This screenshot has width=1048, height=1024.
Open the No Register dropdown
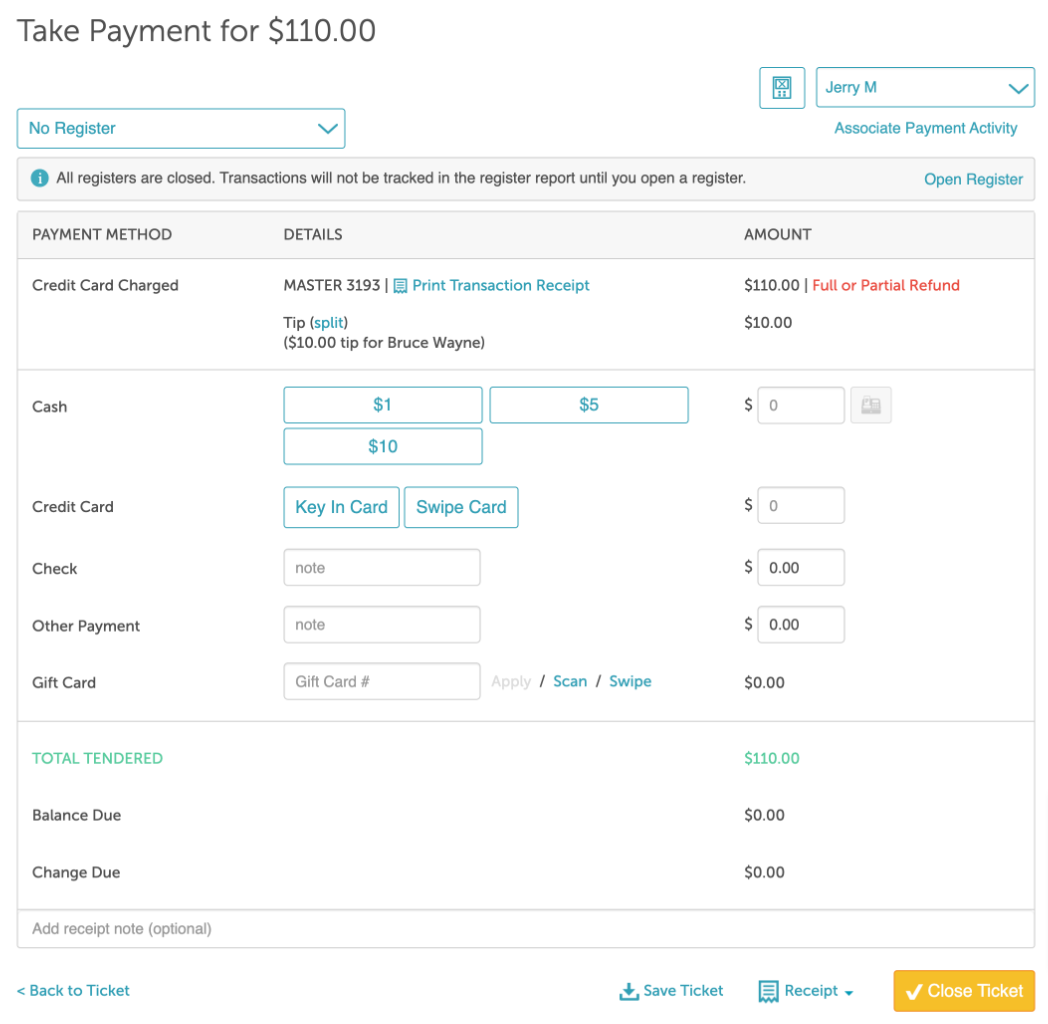pyautogui.click(x=181, y=128)
